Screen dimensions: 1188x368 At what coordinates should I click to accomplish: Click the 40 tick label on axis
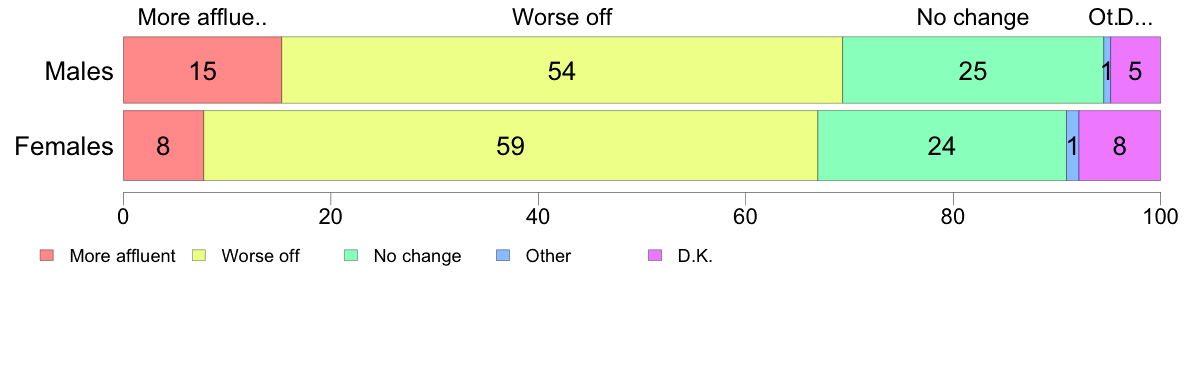[538, 215]
